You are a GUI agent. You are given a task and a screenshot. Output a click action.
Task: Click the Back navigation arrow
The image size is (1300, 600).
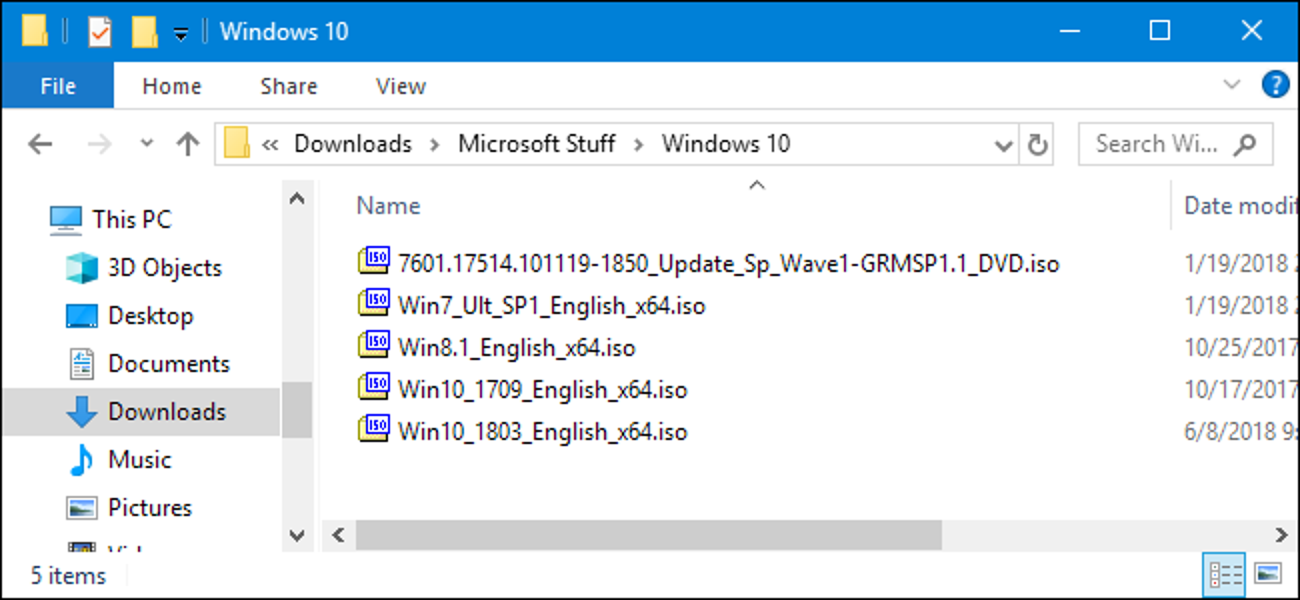click(40, 145)
